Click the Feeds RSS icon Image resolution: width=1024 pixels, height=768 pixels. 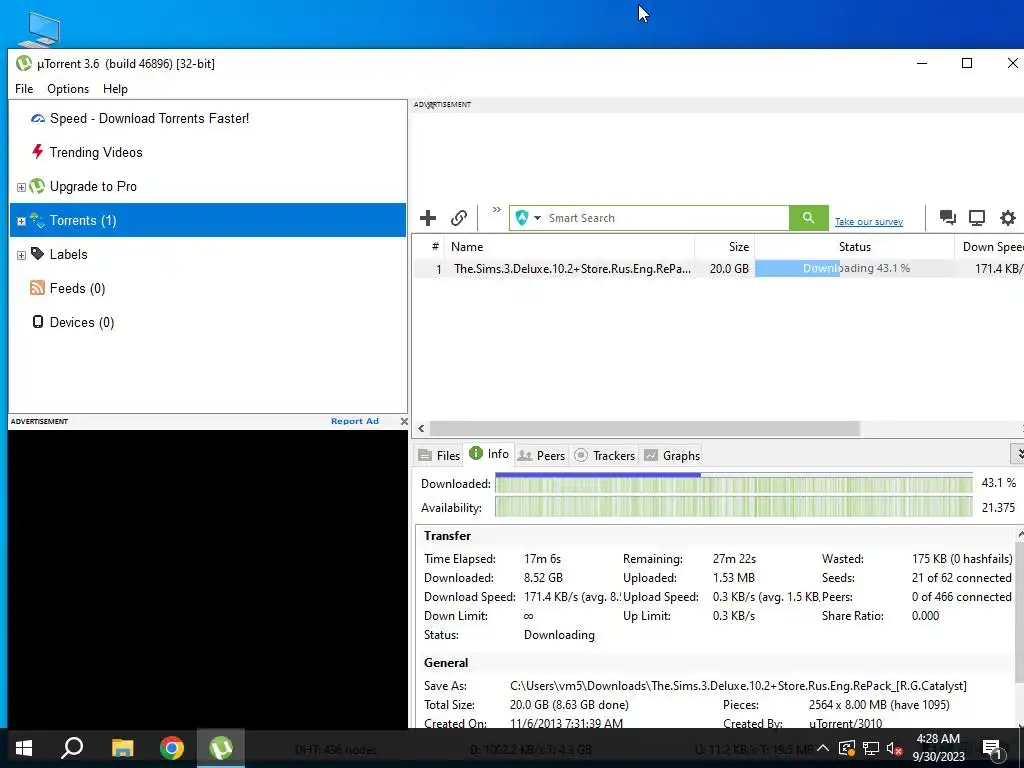tap(37, 288)
